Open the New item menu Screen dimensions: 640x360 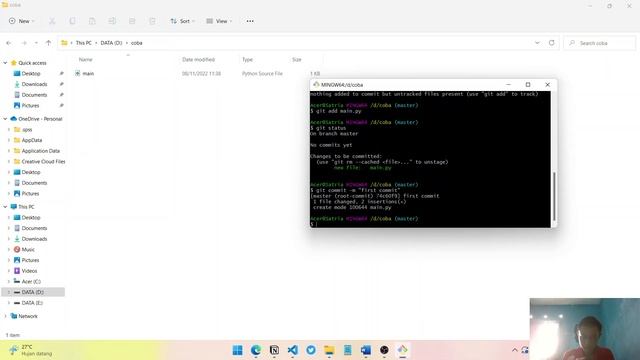pos(21,21)
